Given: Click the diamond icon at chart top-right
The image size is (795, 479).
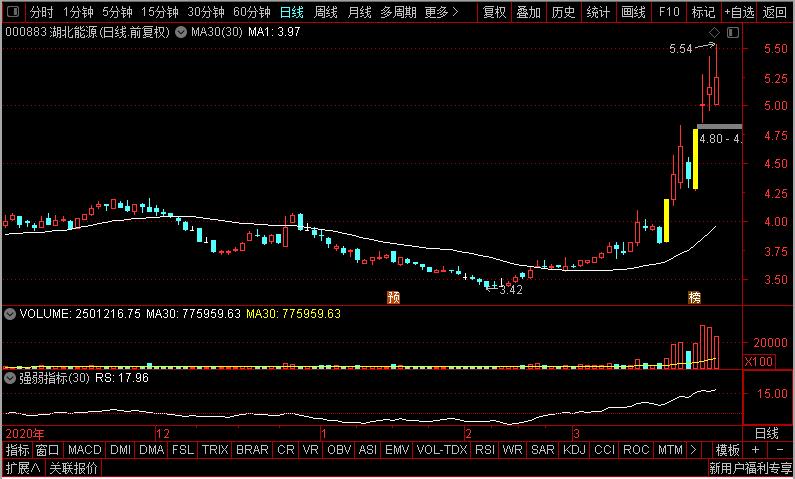Looking at the screenshot, I should 714,33.
